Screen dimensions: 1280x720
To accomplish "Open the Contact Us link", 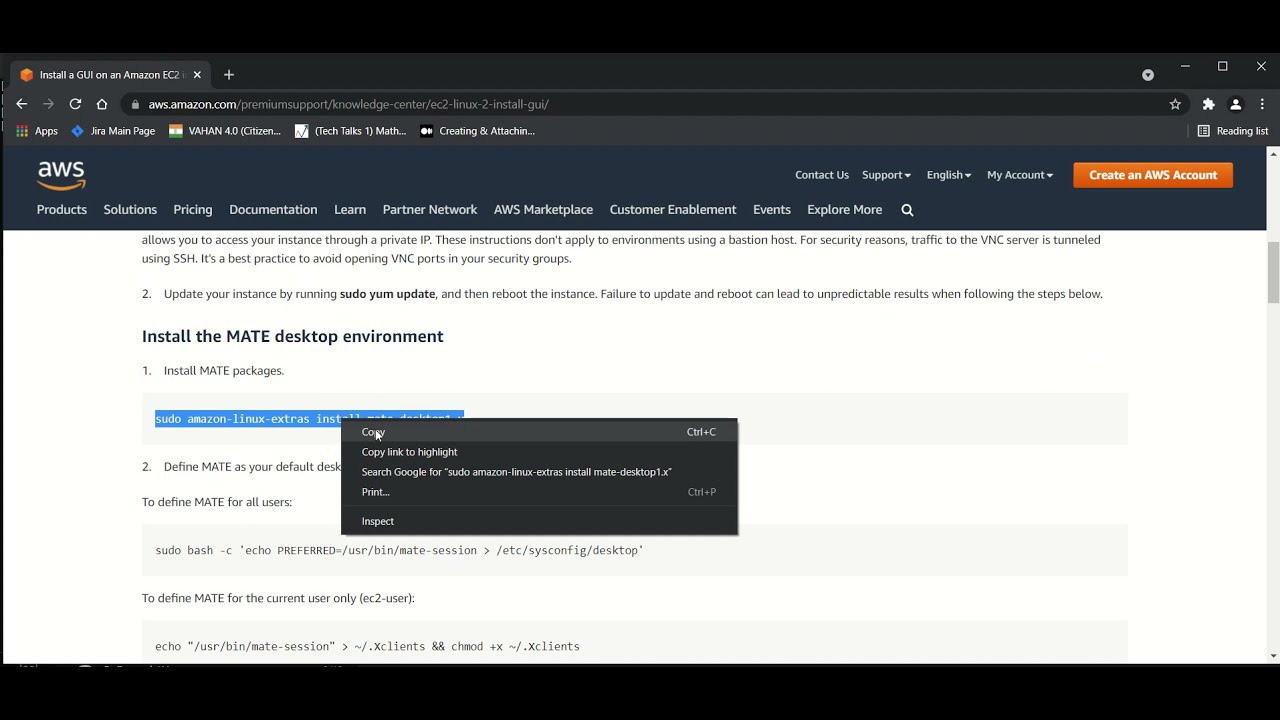I will (822, 175).
